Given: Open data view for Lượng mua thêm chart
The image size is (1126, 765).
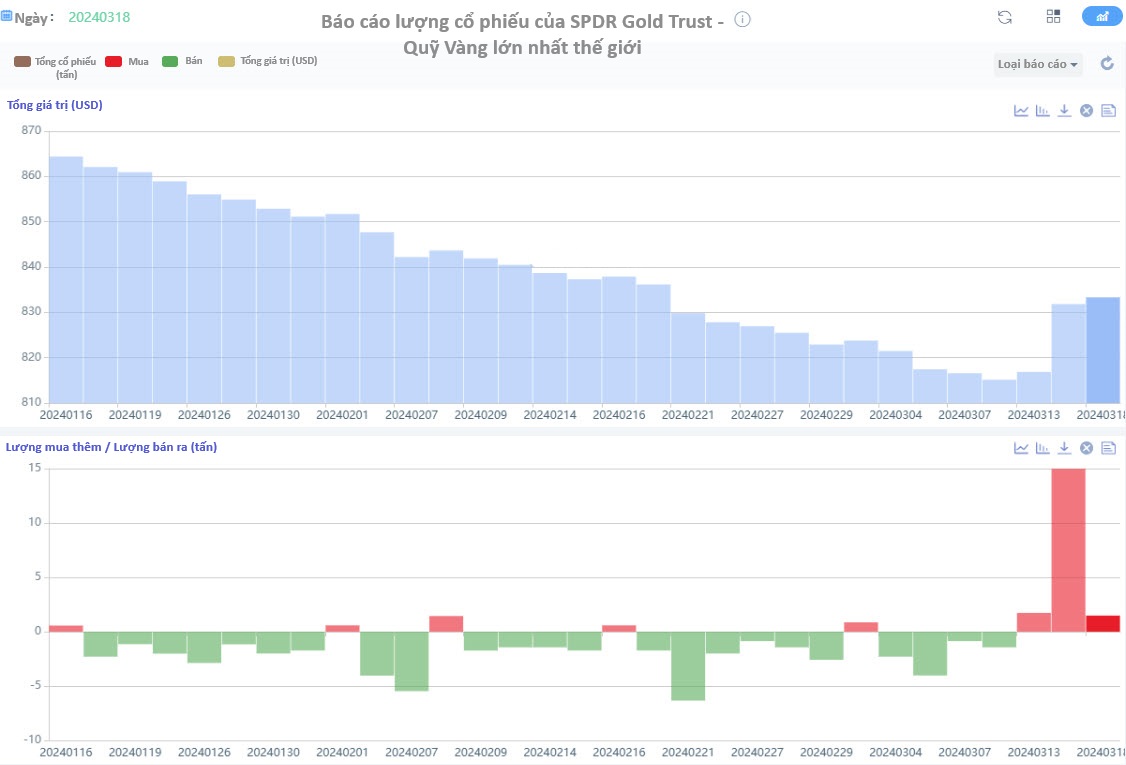Looking at the screenshot, I should point(1109,448).
